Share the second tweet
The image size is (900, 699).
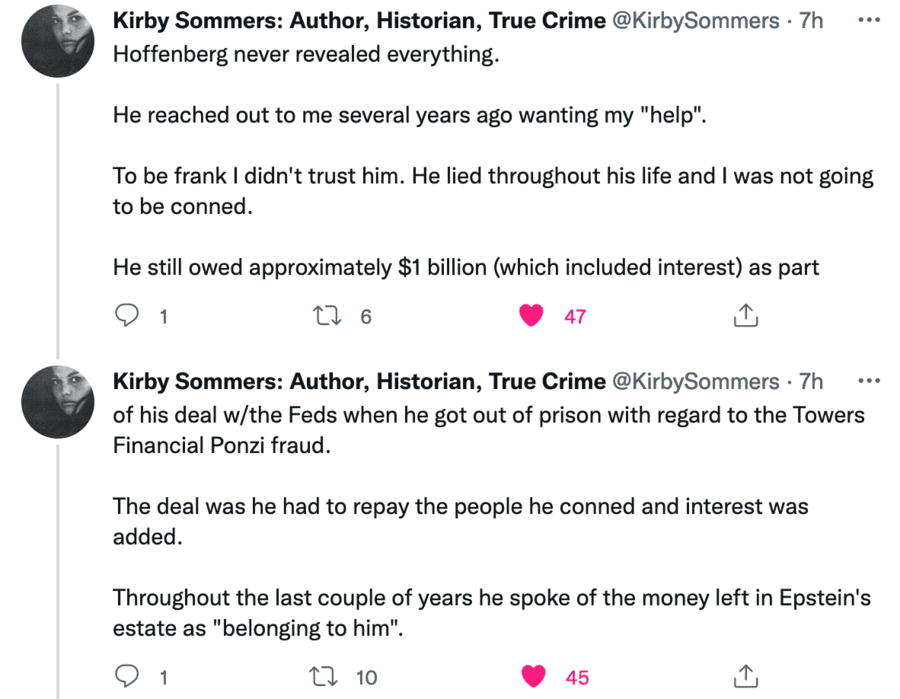(x=746, y=677)
